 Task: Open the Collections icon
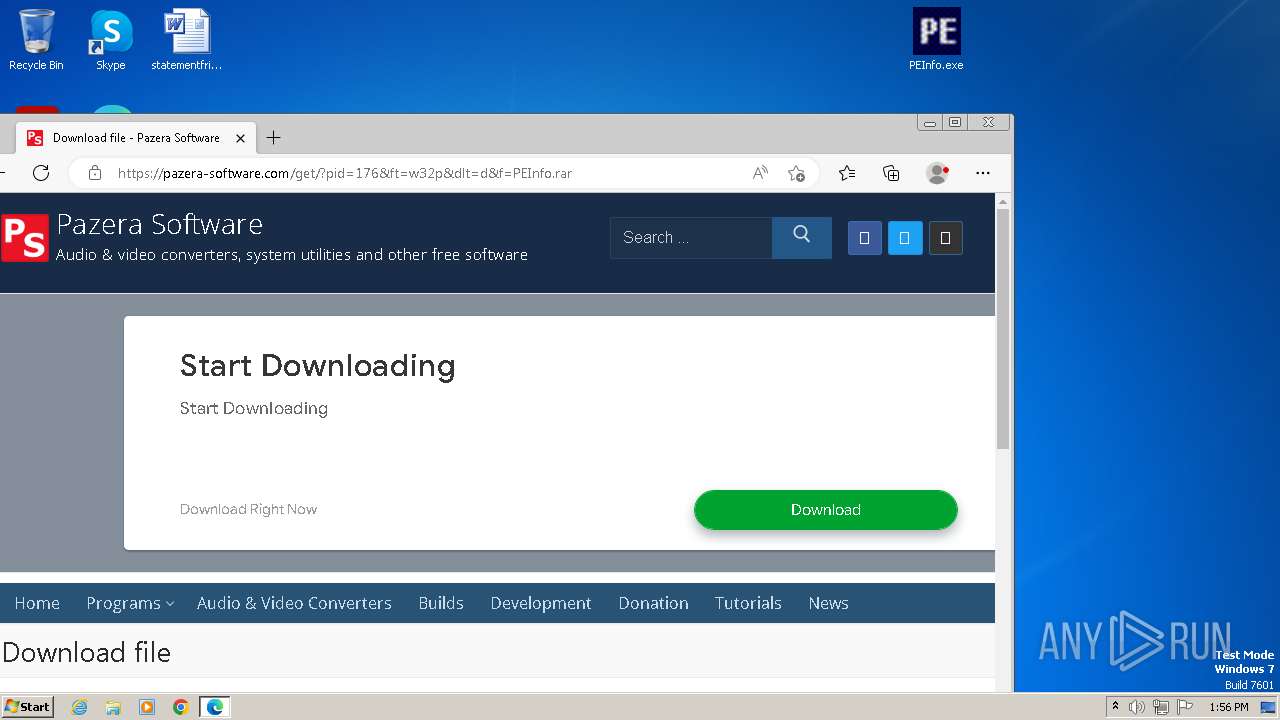click(x=891, y=173)
